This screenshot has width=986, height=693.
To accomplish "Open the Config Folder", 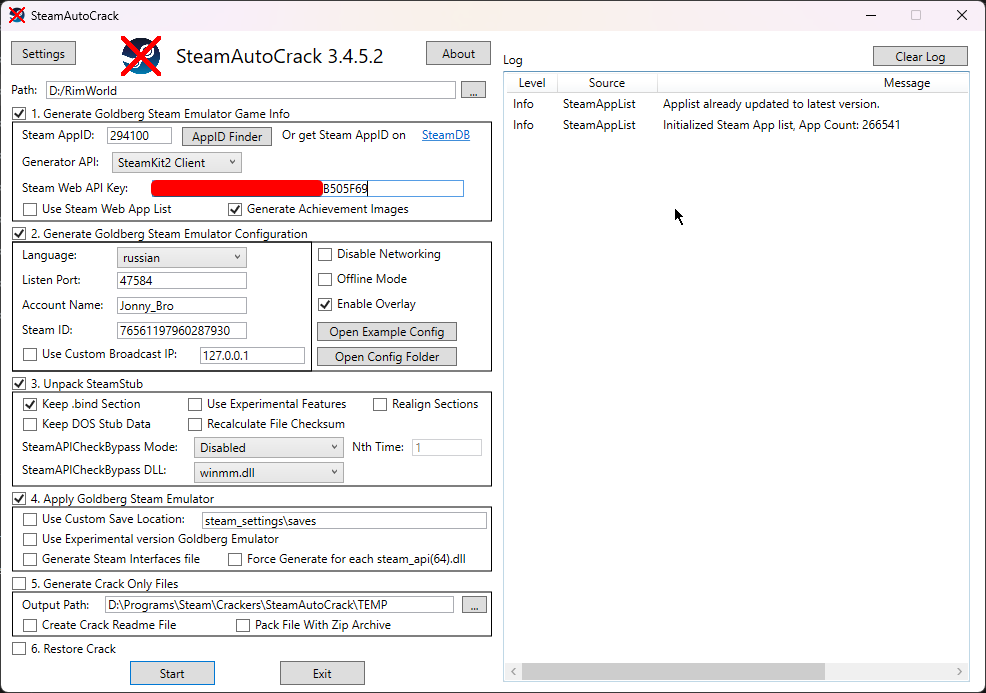I will [x=386, y=356].
